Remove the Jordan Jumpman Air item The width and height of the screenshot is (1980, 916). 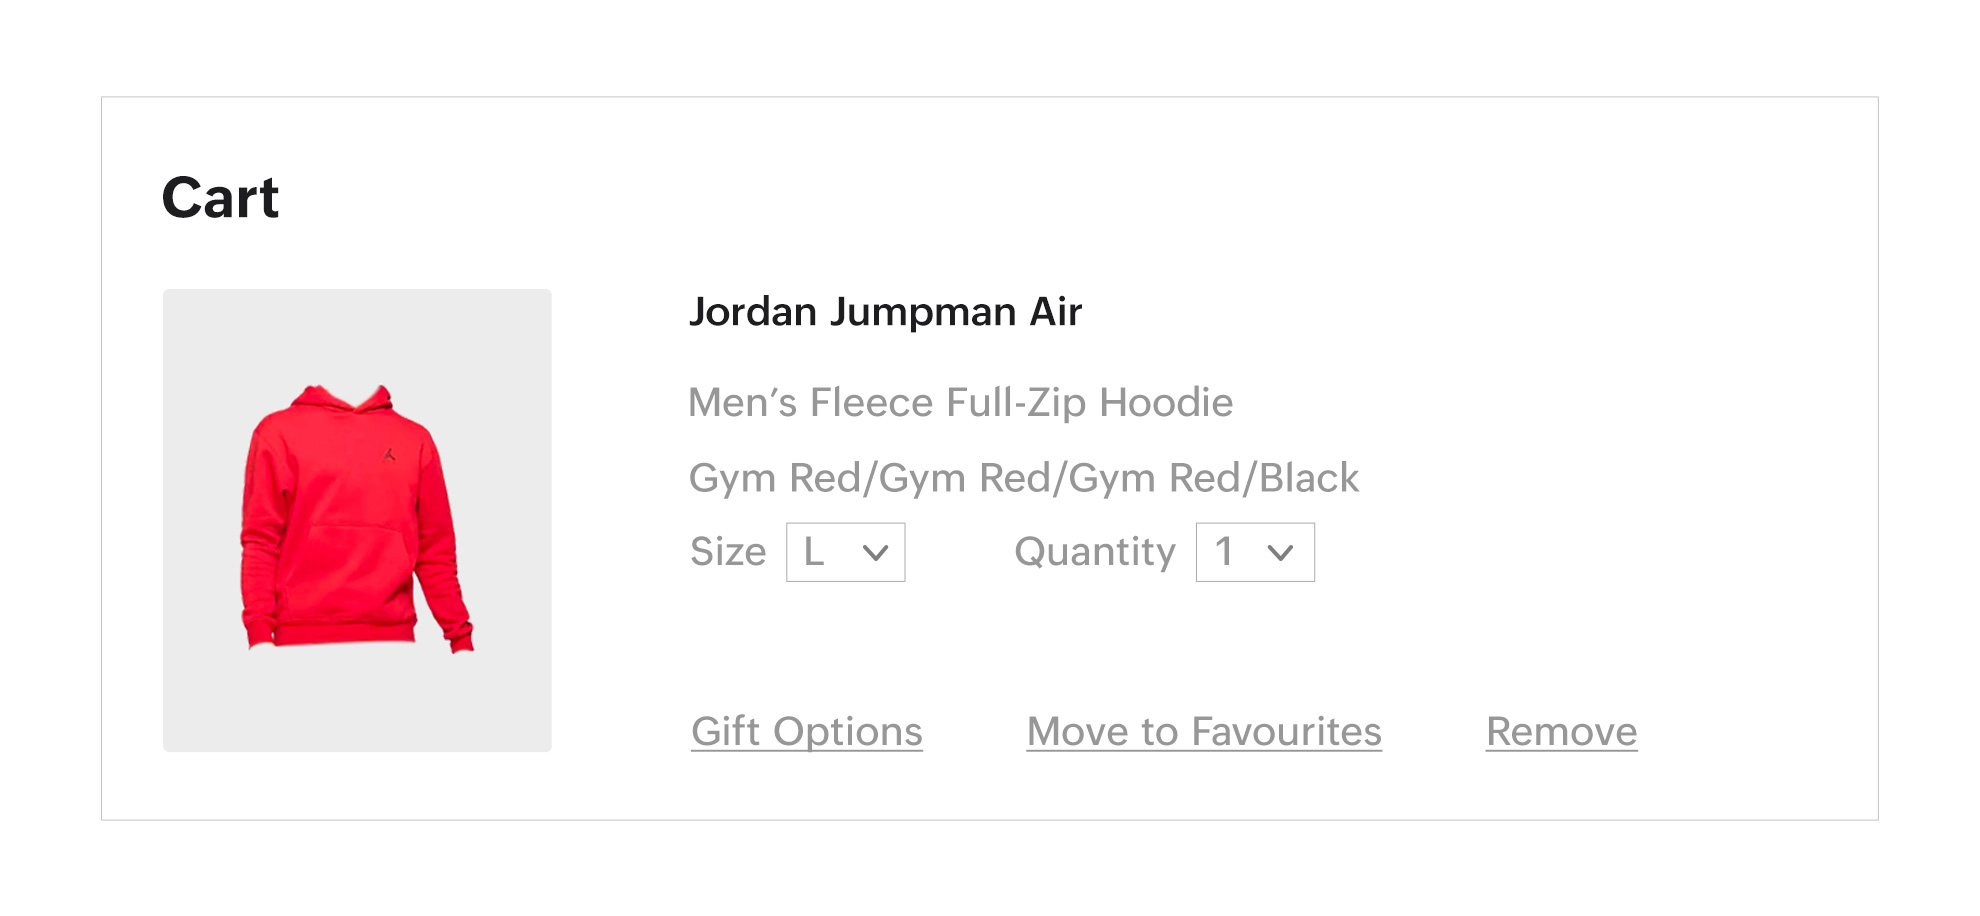coord(1561,731)
